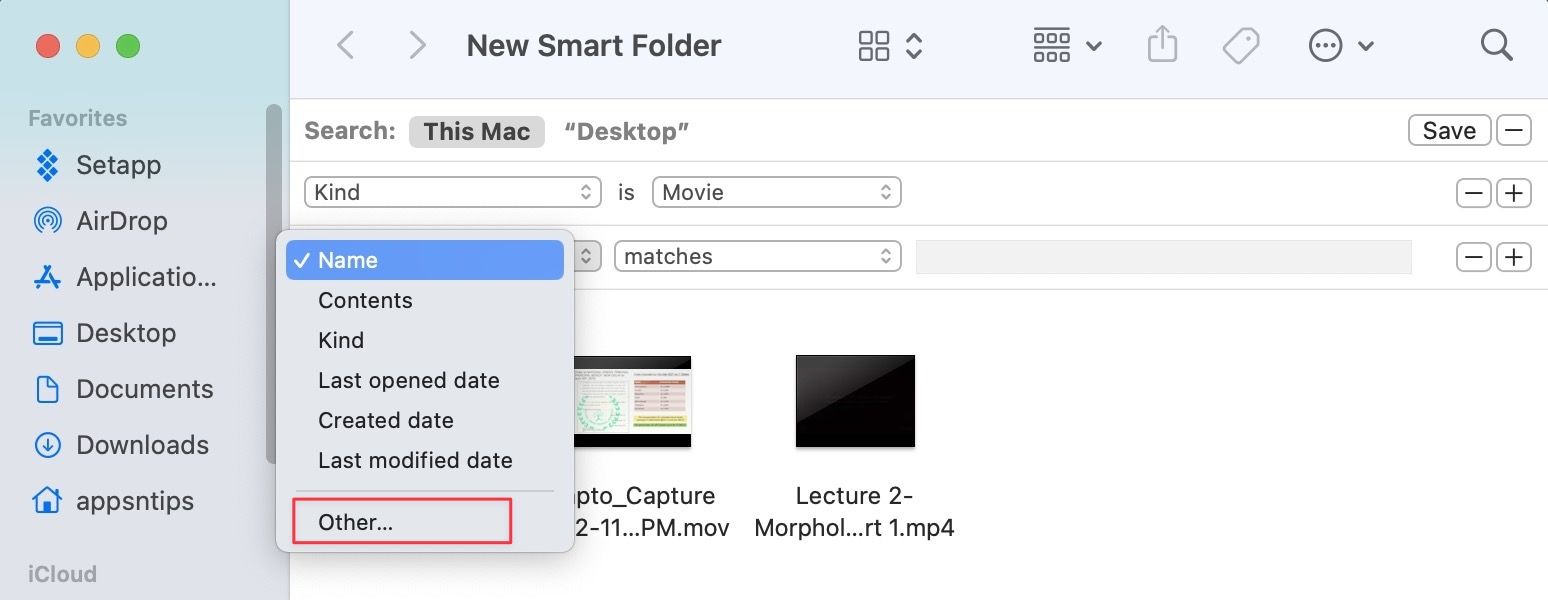The height and width of the screenshot is (600, 1548).
Task: Open the More actions ellipsis menu
Action: click(x=1341, y=46)
